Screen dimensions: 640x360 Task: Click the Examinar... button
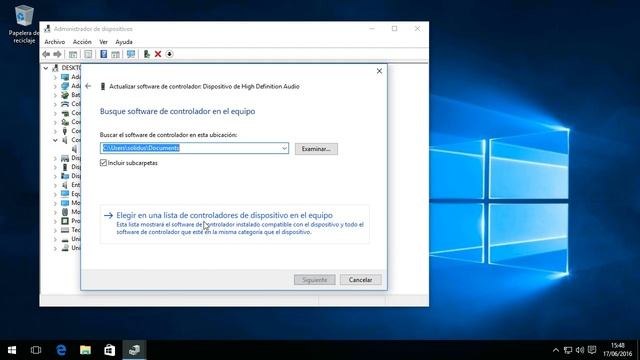tap(316, 149)
